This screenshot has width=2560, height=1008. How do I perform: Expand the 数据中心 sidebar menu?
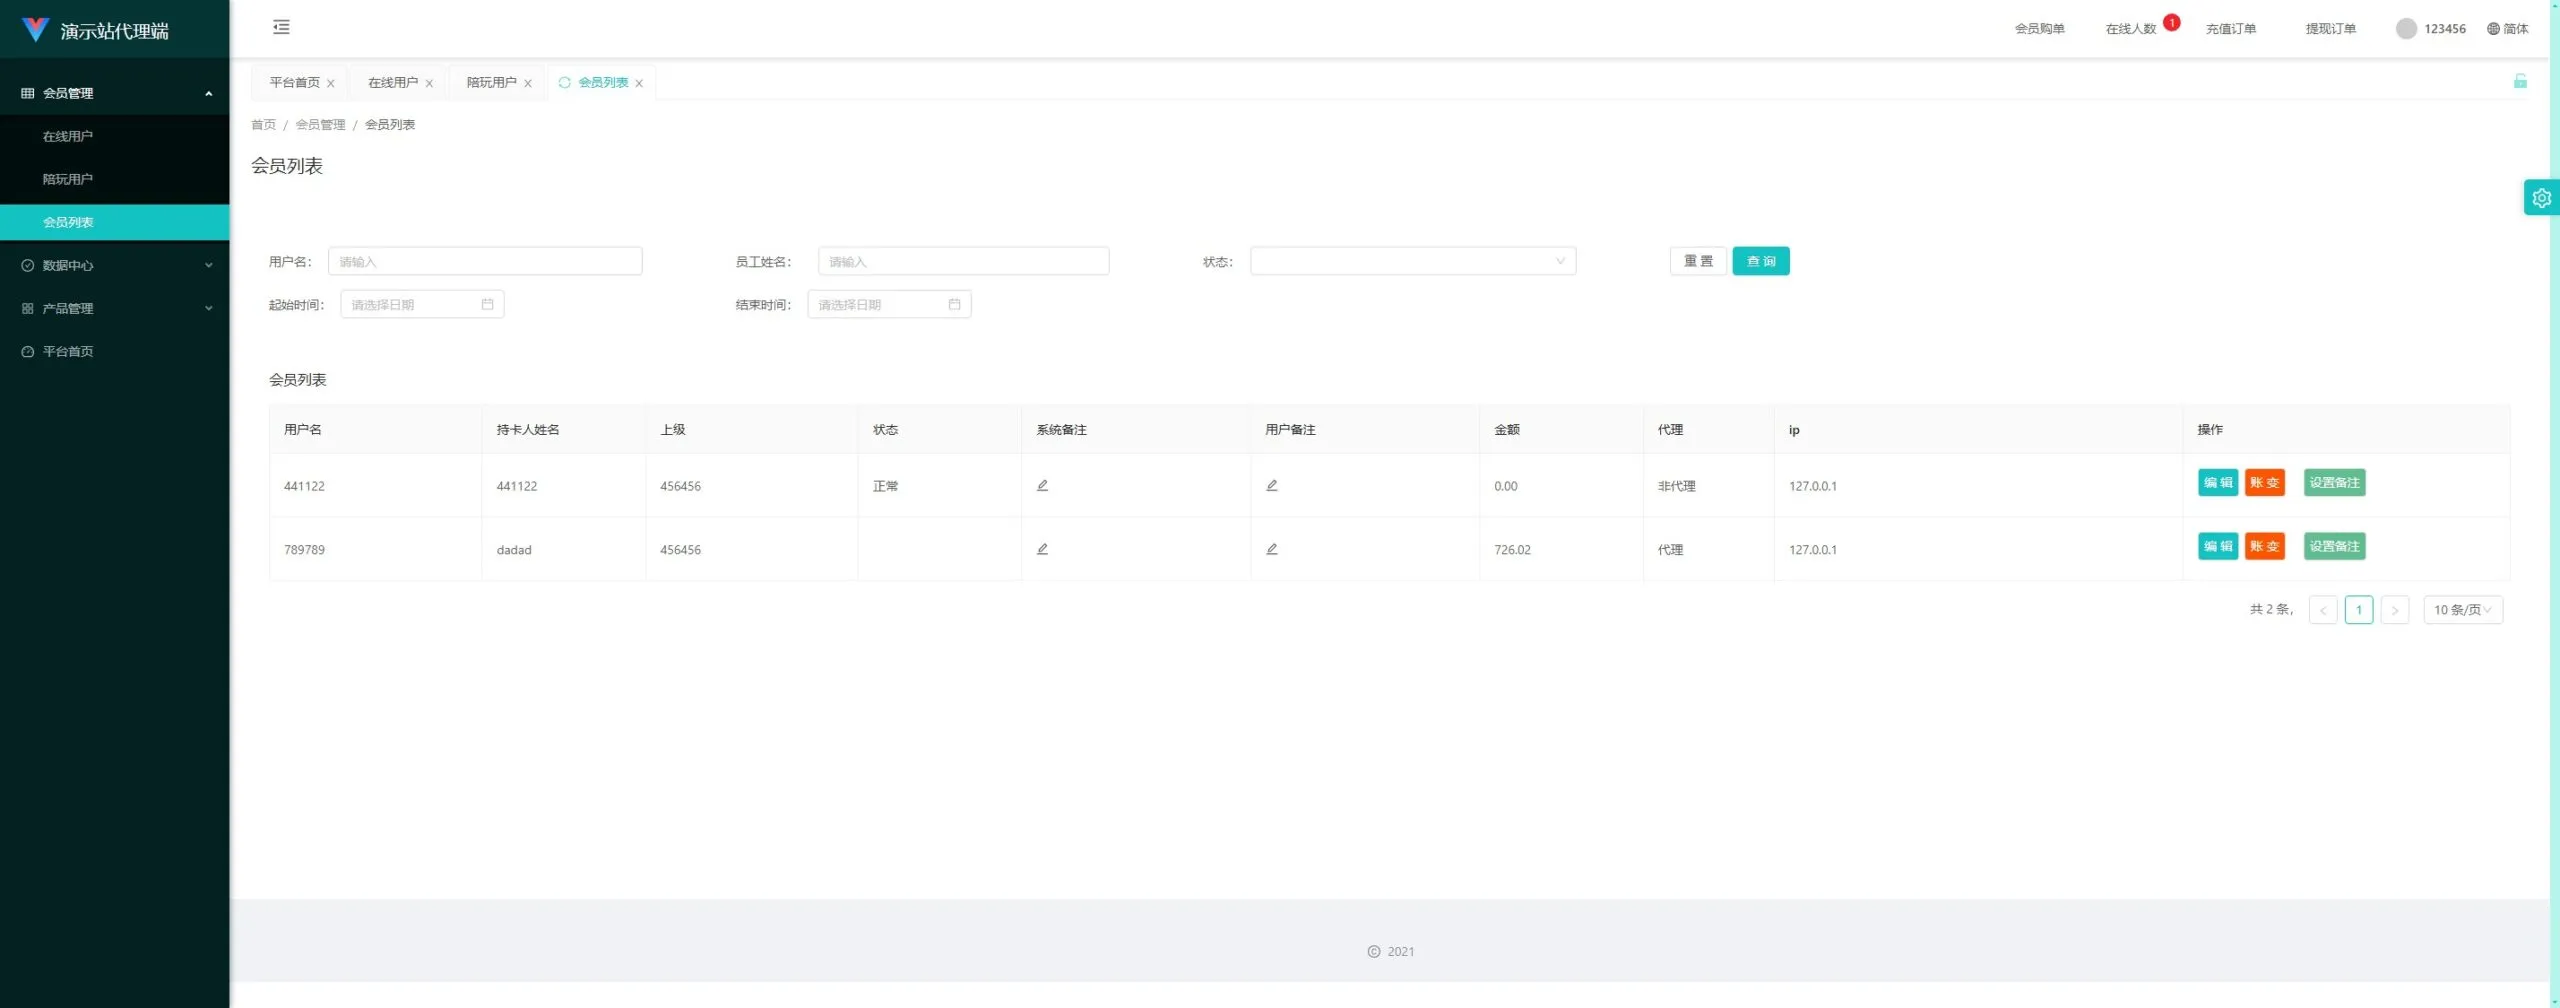coord(115,265)
